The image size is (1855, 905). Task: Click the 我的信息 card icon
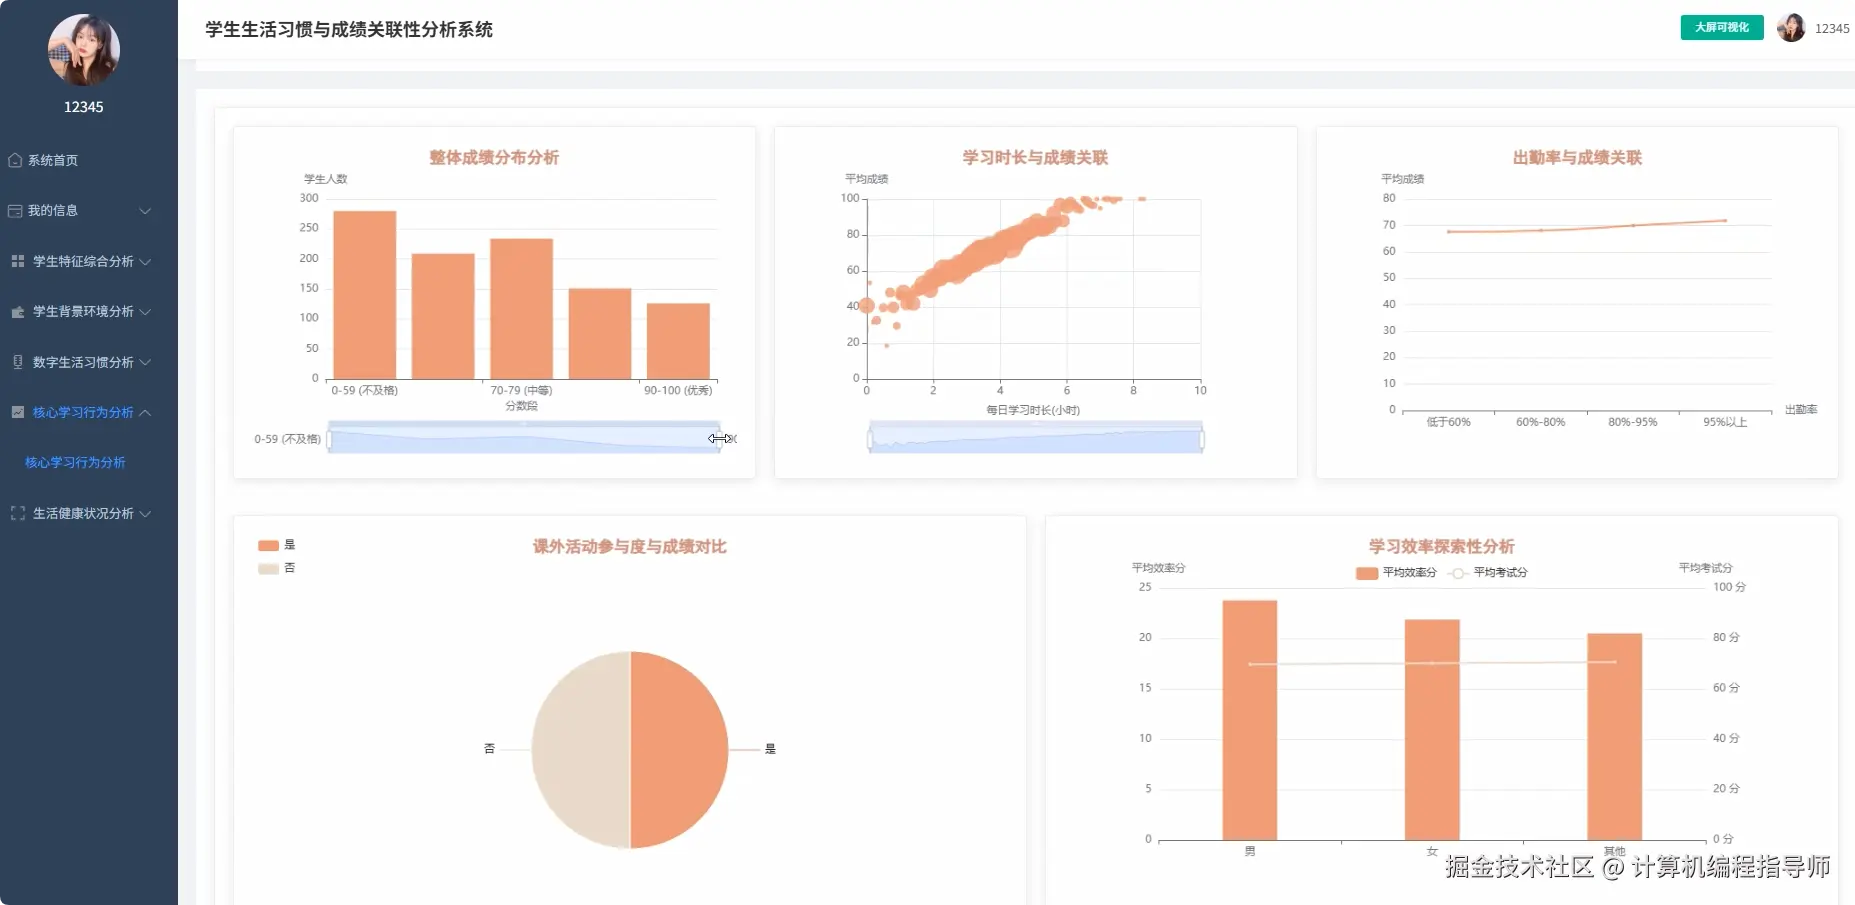point(15,211)
